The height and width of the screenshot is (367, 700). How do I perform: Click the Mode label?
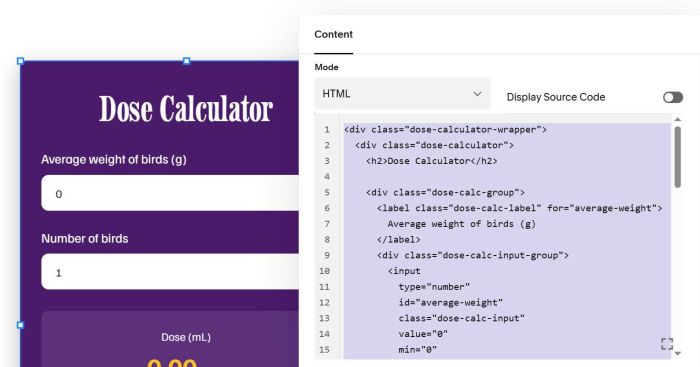click(326, 67)
